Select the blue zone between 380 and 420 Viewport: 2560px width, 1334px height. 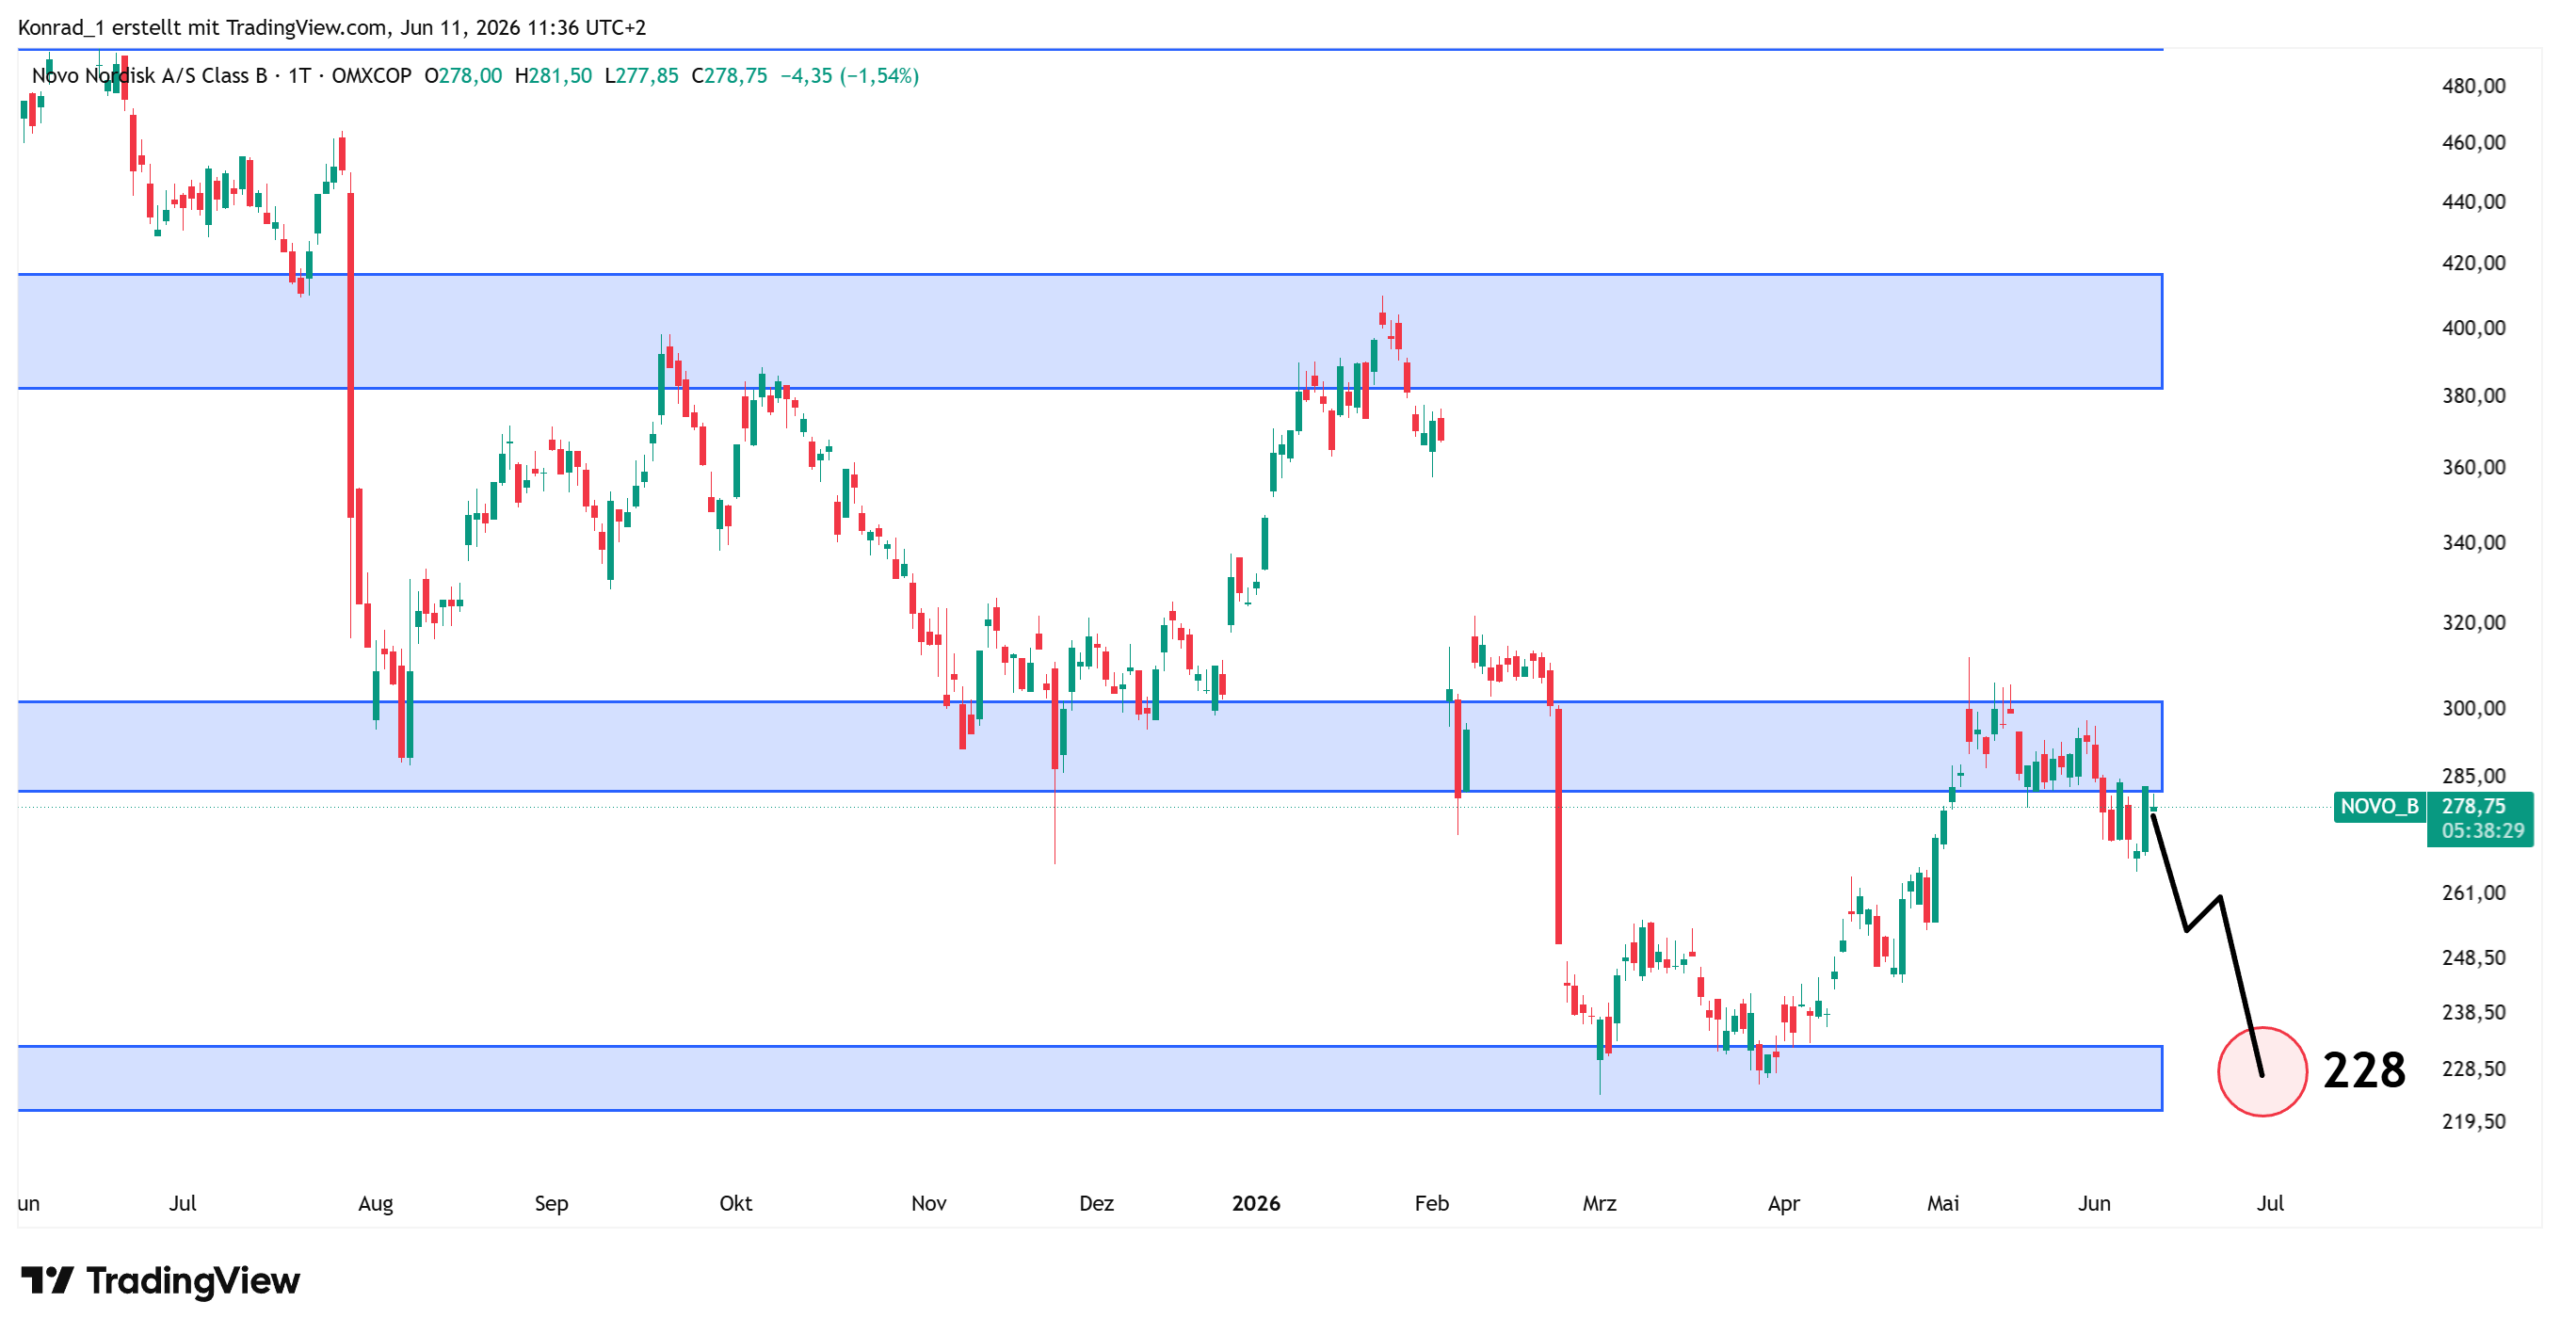(1090, 331)
